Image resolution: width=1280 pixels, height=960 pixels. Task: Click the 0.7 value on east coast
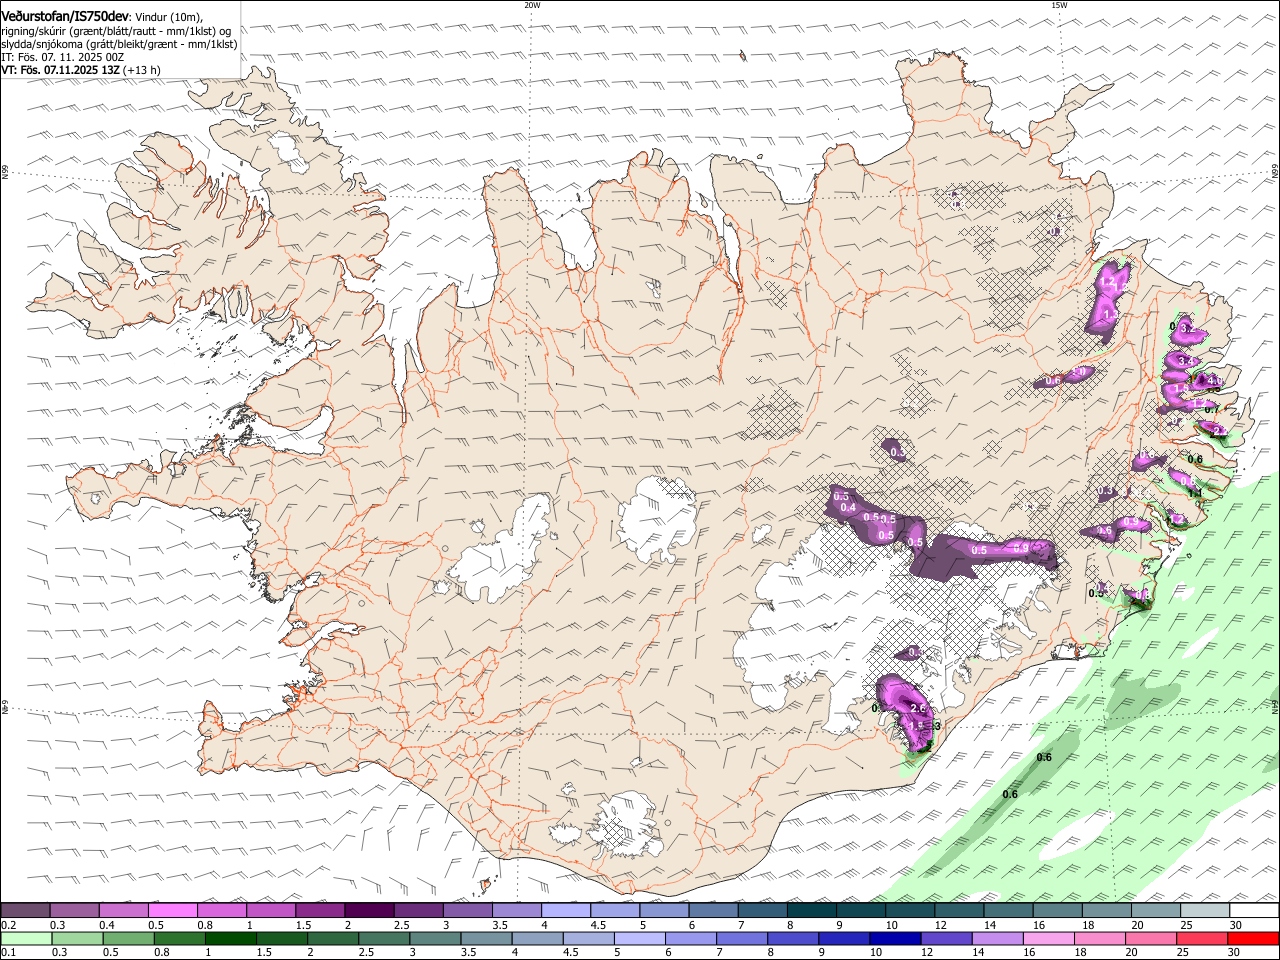coord(1212,409)
